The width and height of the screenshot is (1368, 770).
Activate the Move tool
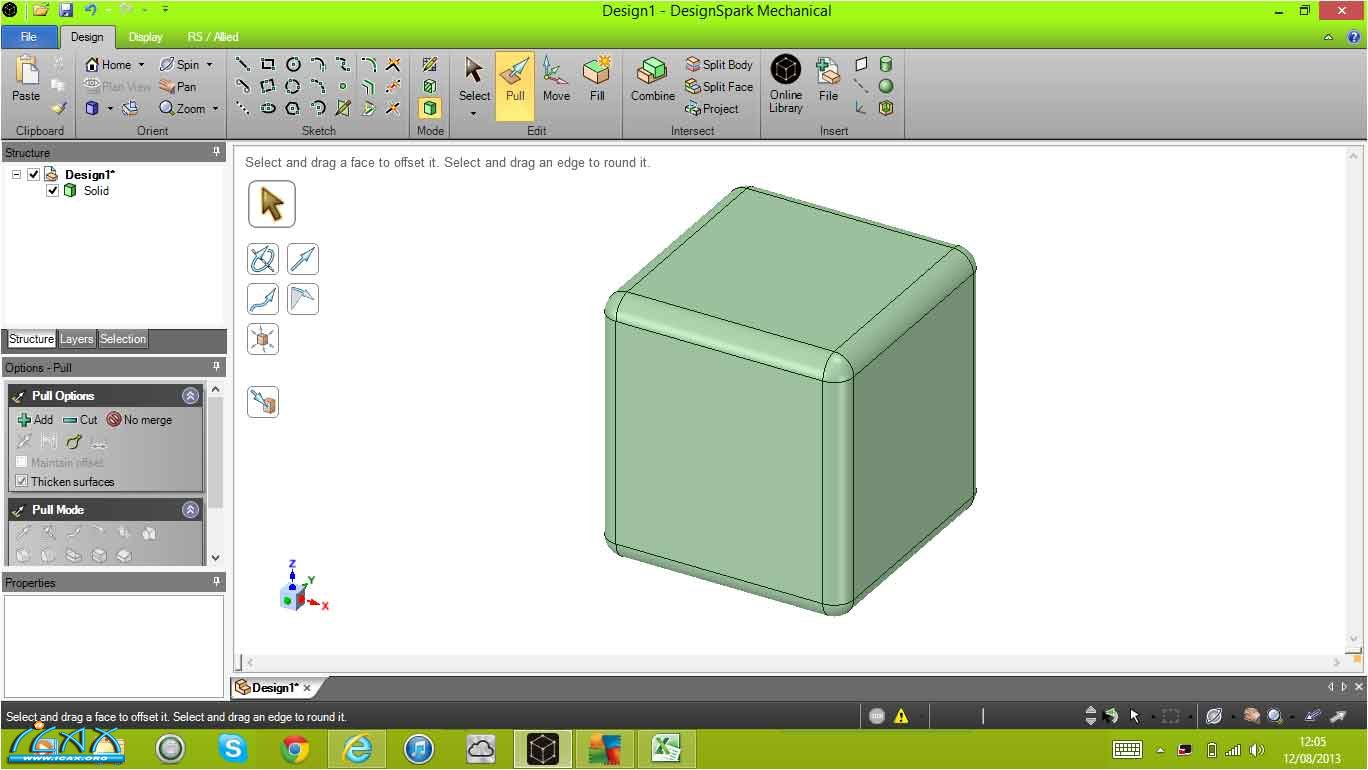(x=556, y=80)
